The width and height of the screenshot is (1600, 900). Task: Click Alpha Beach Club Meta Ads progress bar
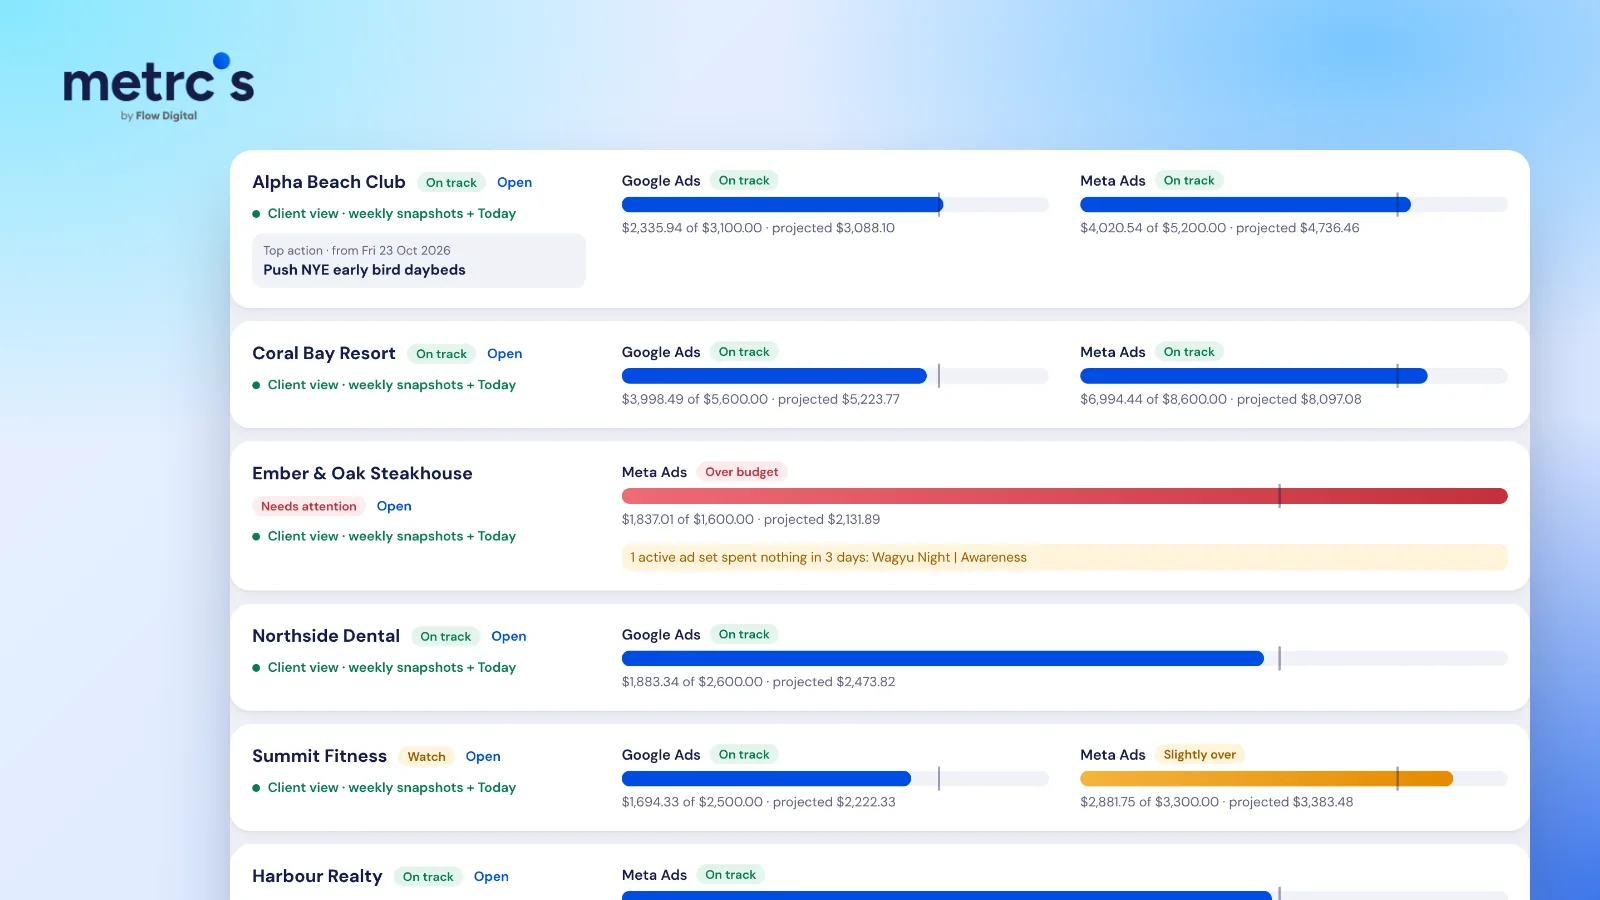pos(1294,205)
